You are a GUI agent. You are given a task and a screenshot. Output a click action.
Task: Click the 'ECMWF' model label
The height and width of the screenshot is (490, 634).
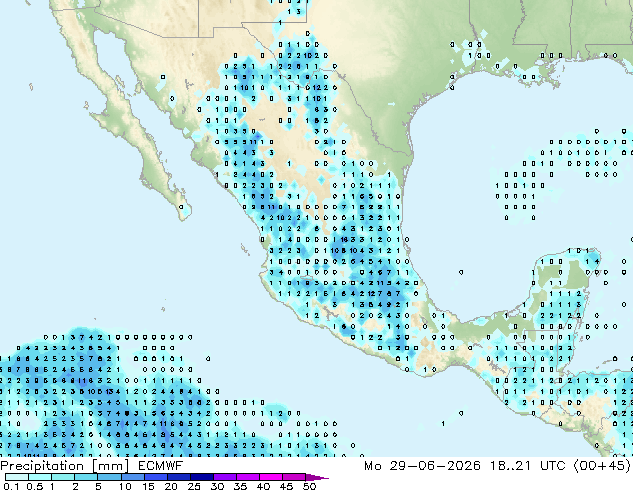161,466
